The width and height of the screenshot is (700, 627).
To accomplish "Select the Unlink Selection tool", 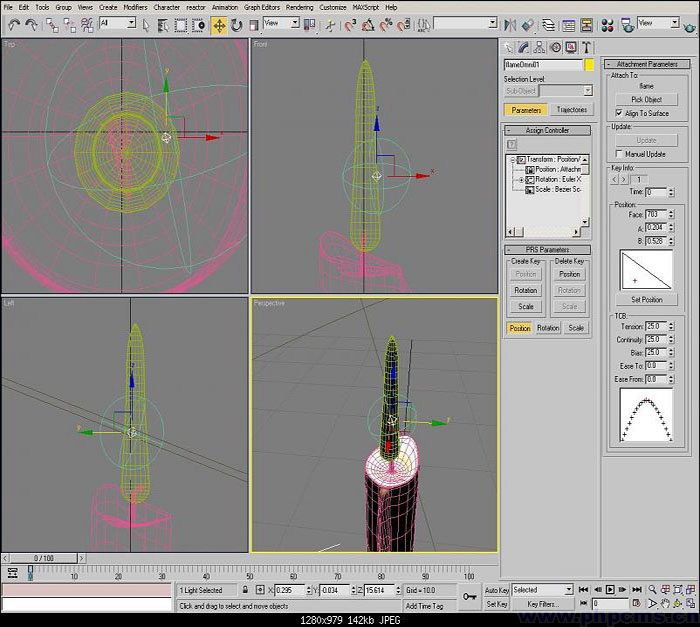I will [x=70, y=25].
